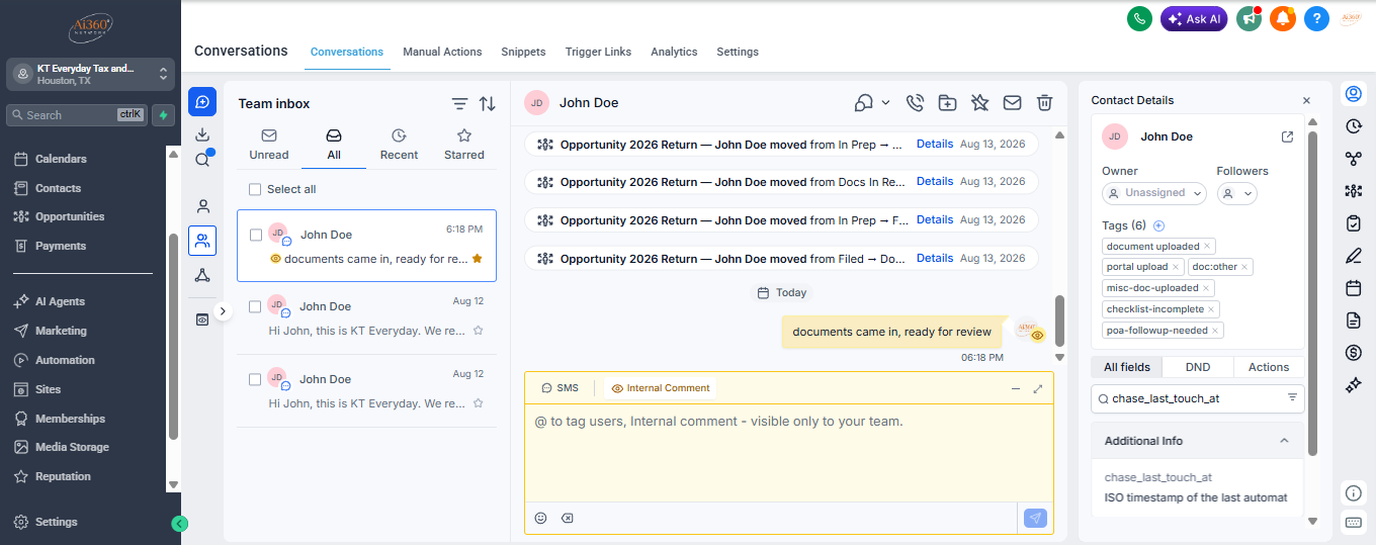Open Details link for In Prep → first row
The height and width of the screenshot is (545, 1376).
pyautogui.click(x=935, y=144)
